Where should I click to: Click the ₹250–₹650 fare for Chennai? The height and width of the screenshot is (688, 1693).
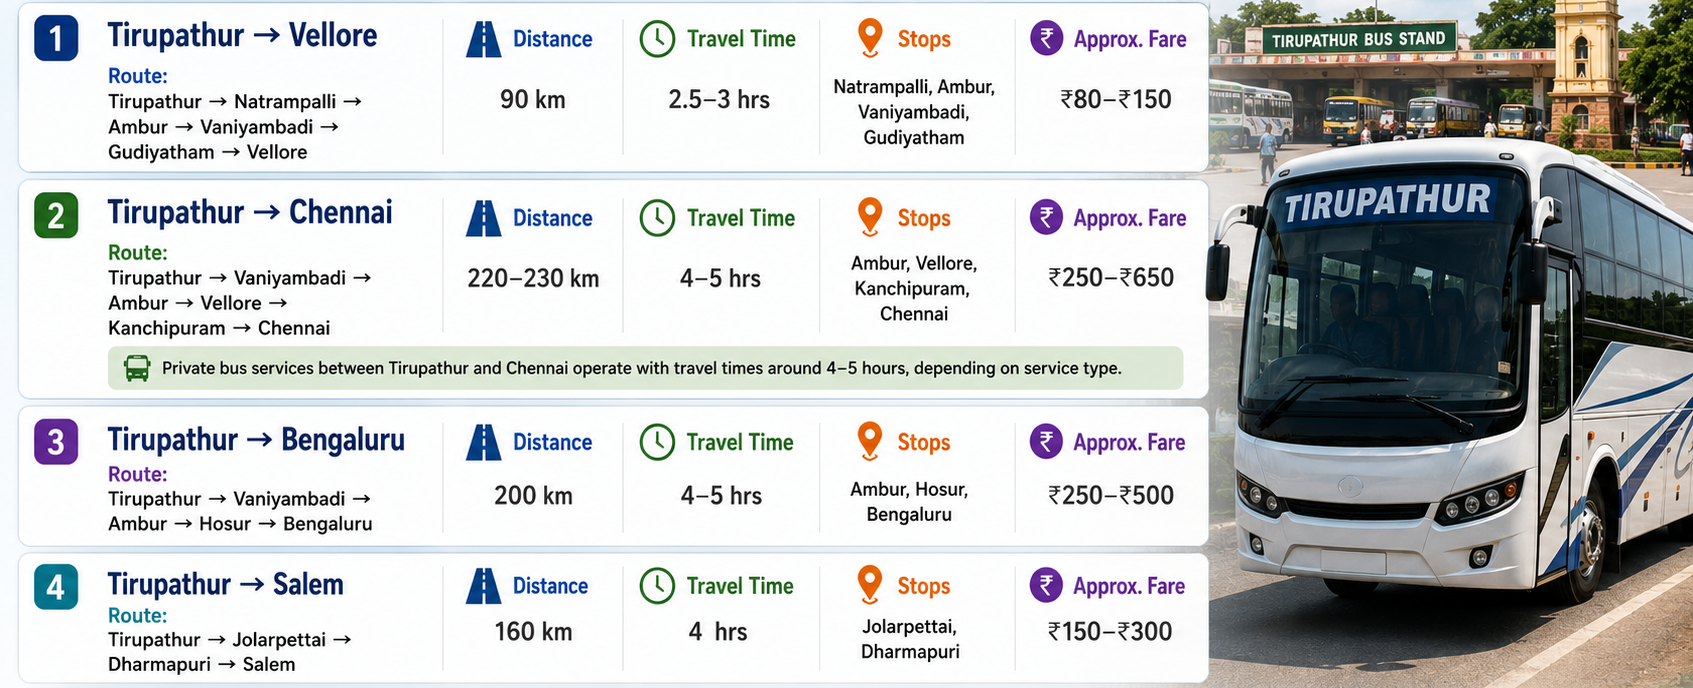click(x=1111, y=278)
